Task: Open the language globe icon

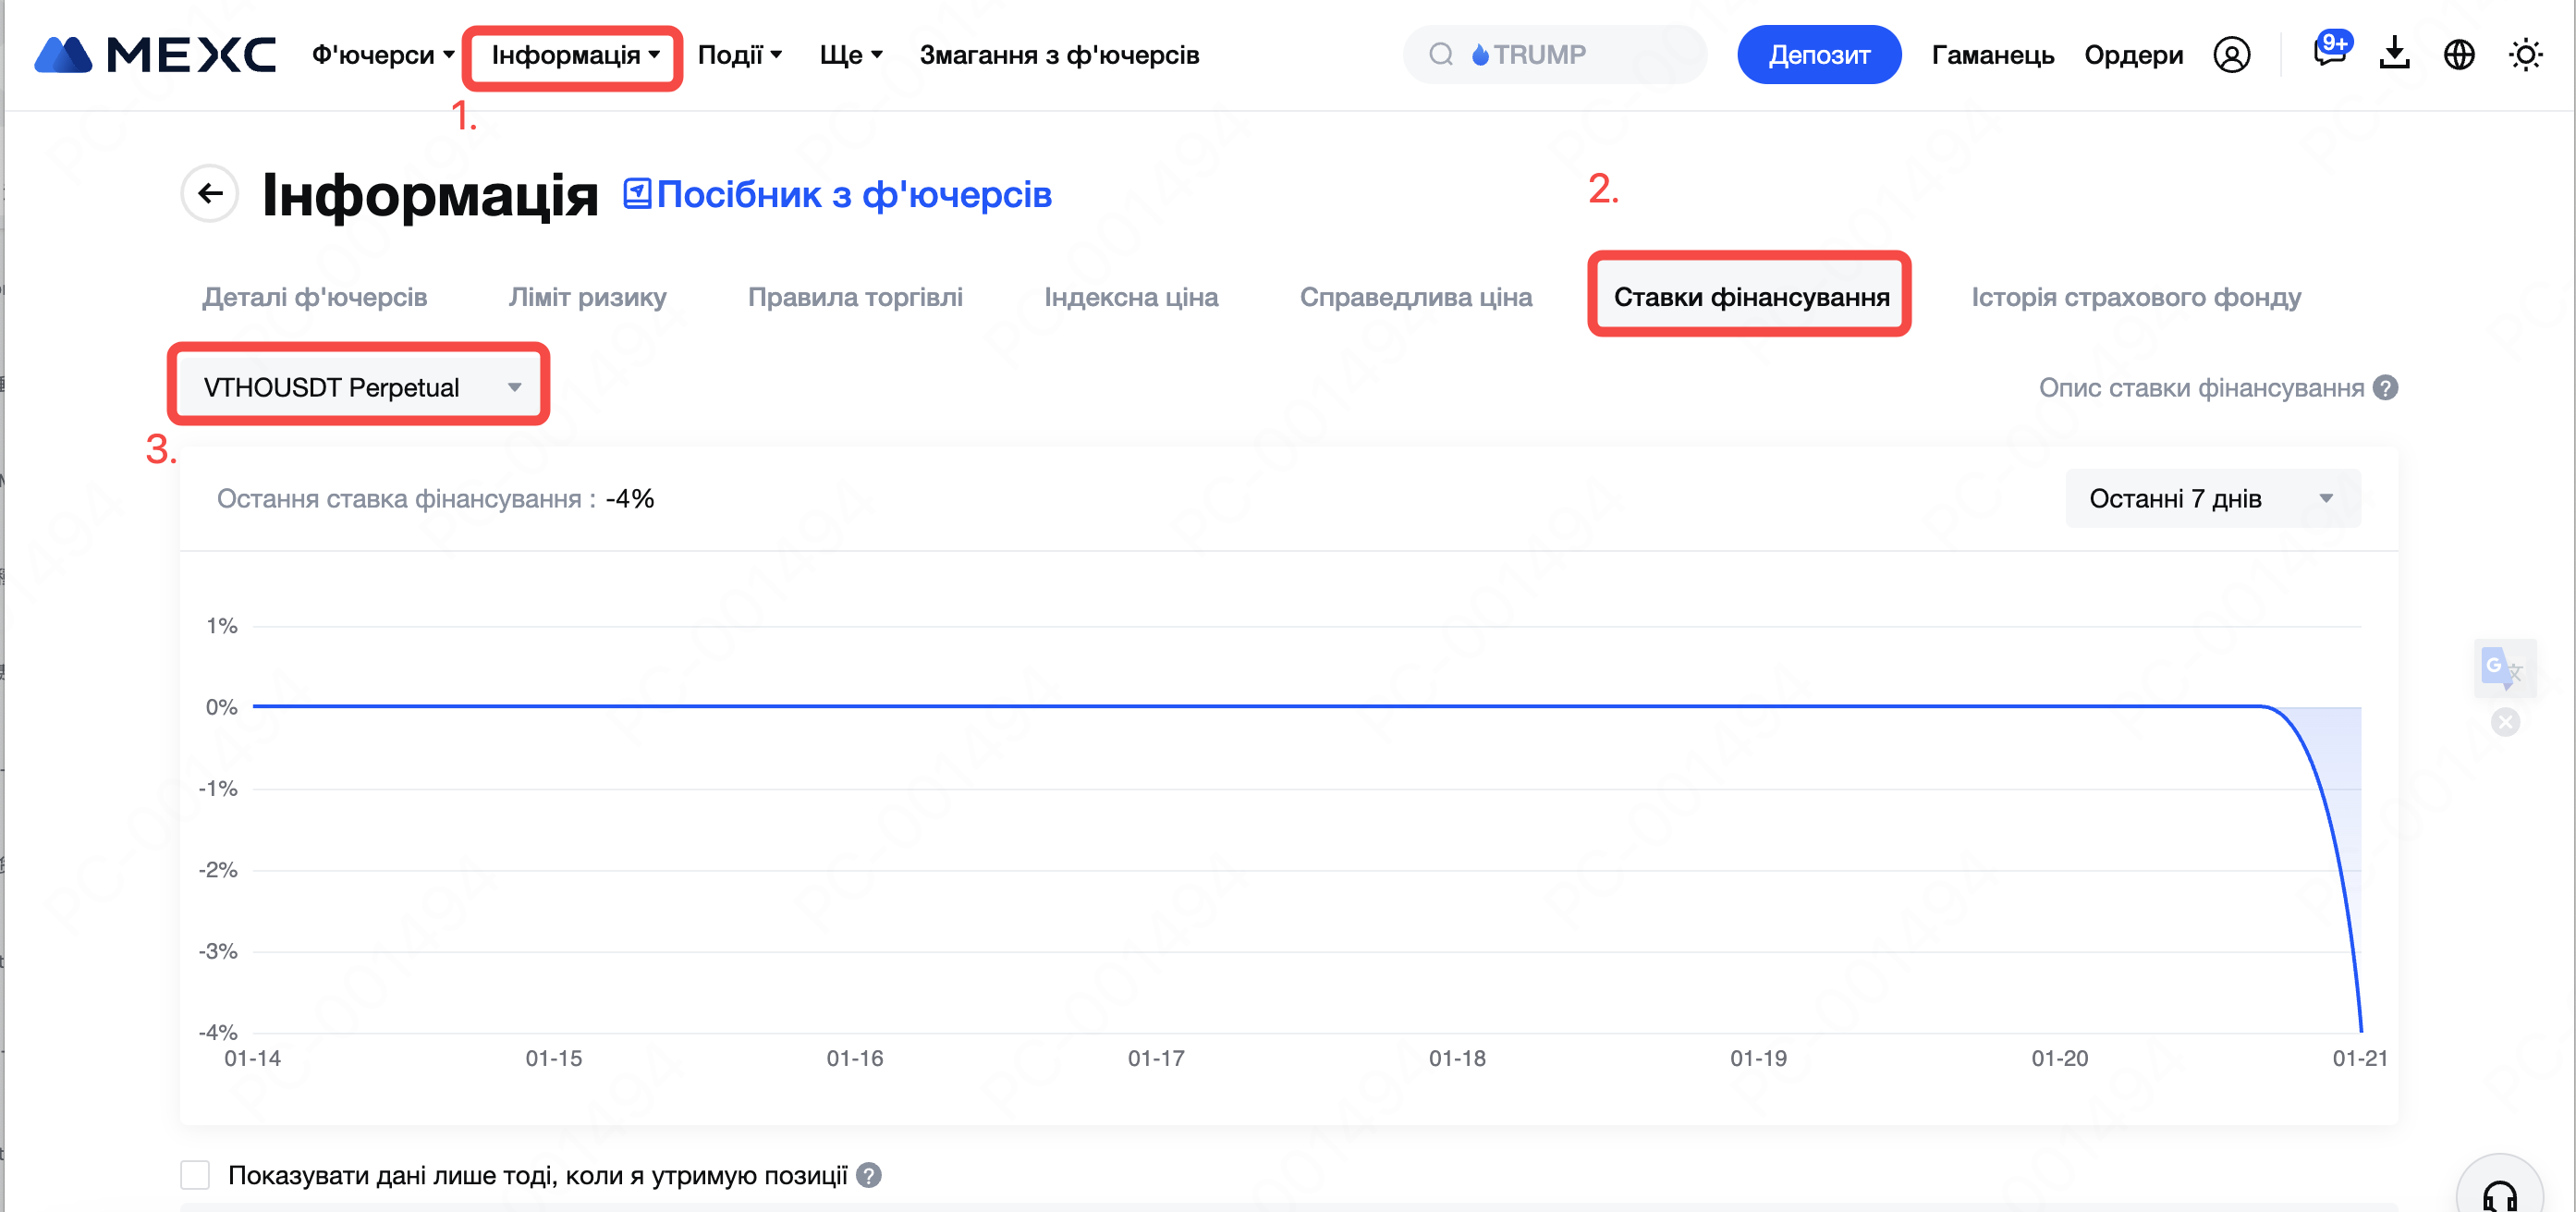Action: (x=2459, y=54)
